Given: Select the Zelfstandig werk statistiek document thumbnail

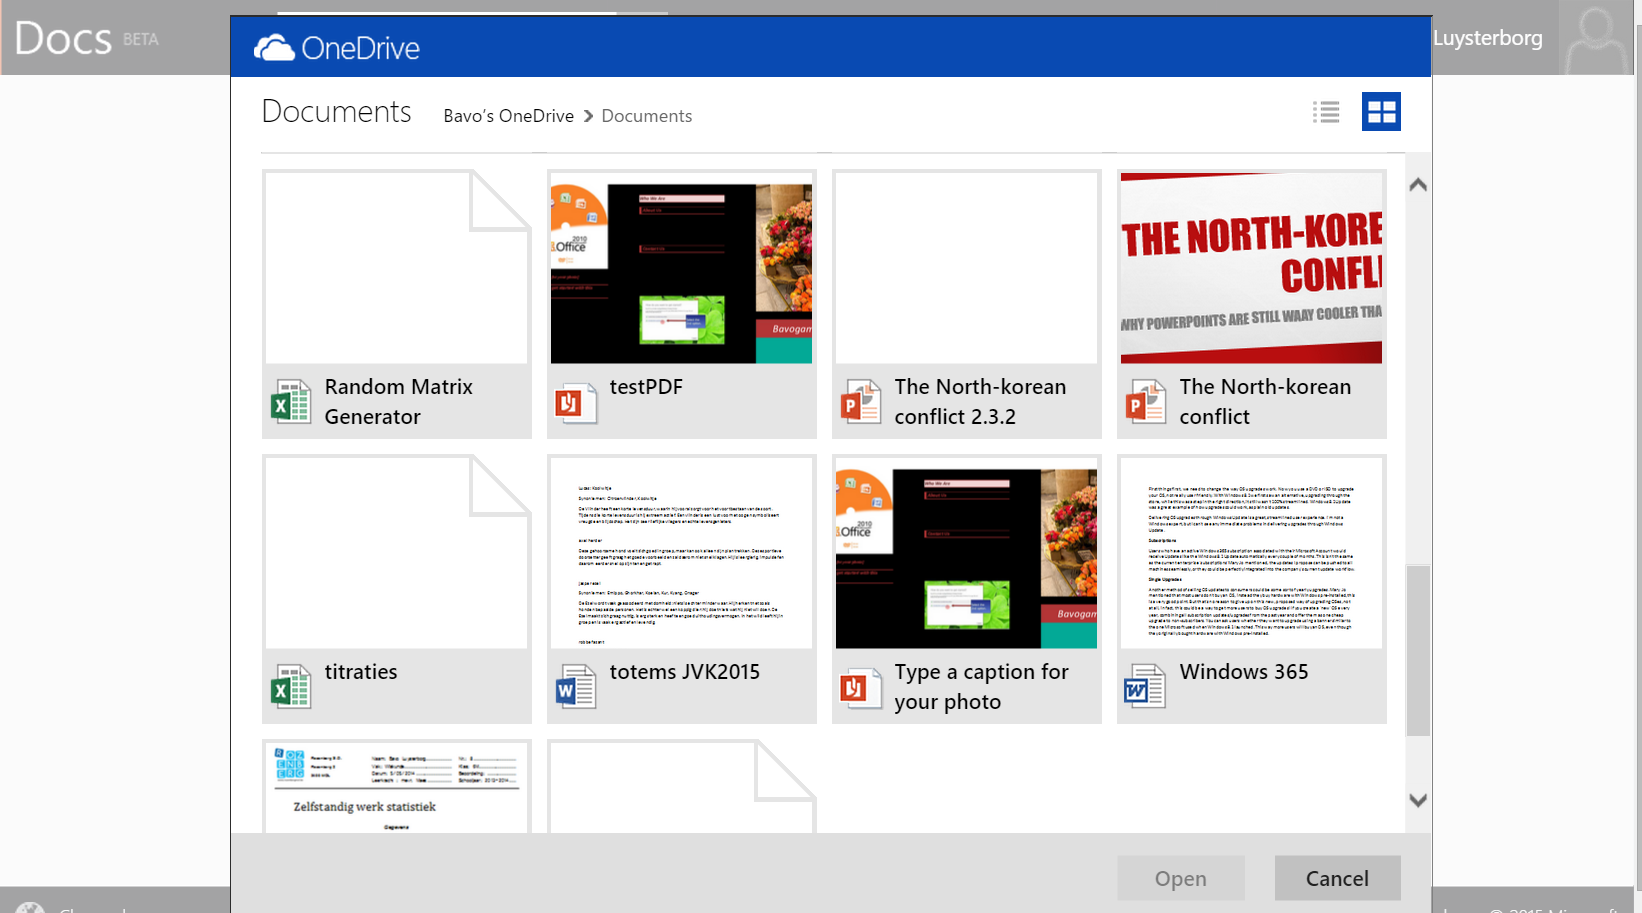Looking at the screenshot, I should [397, 787].
